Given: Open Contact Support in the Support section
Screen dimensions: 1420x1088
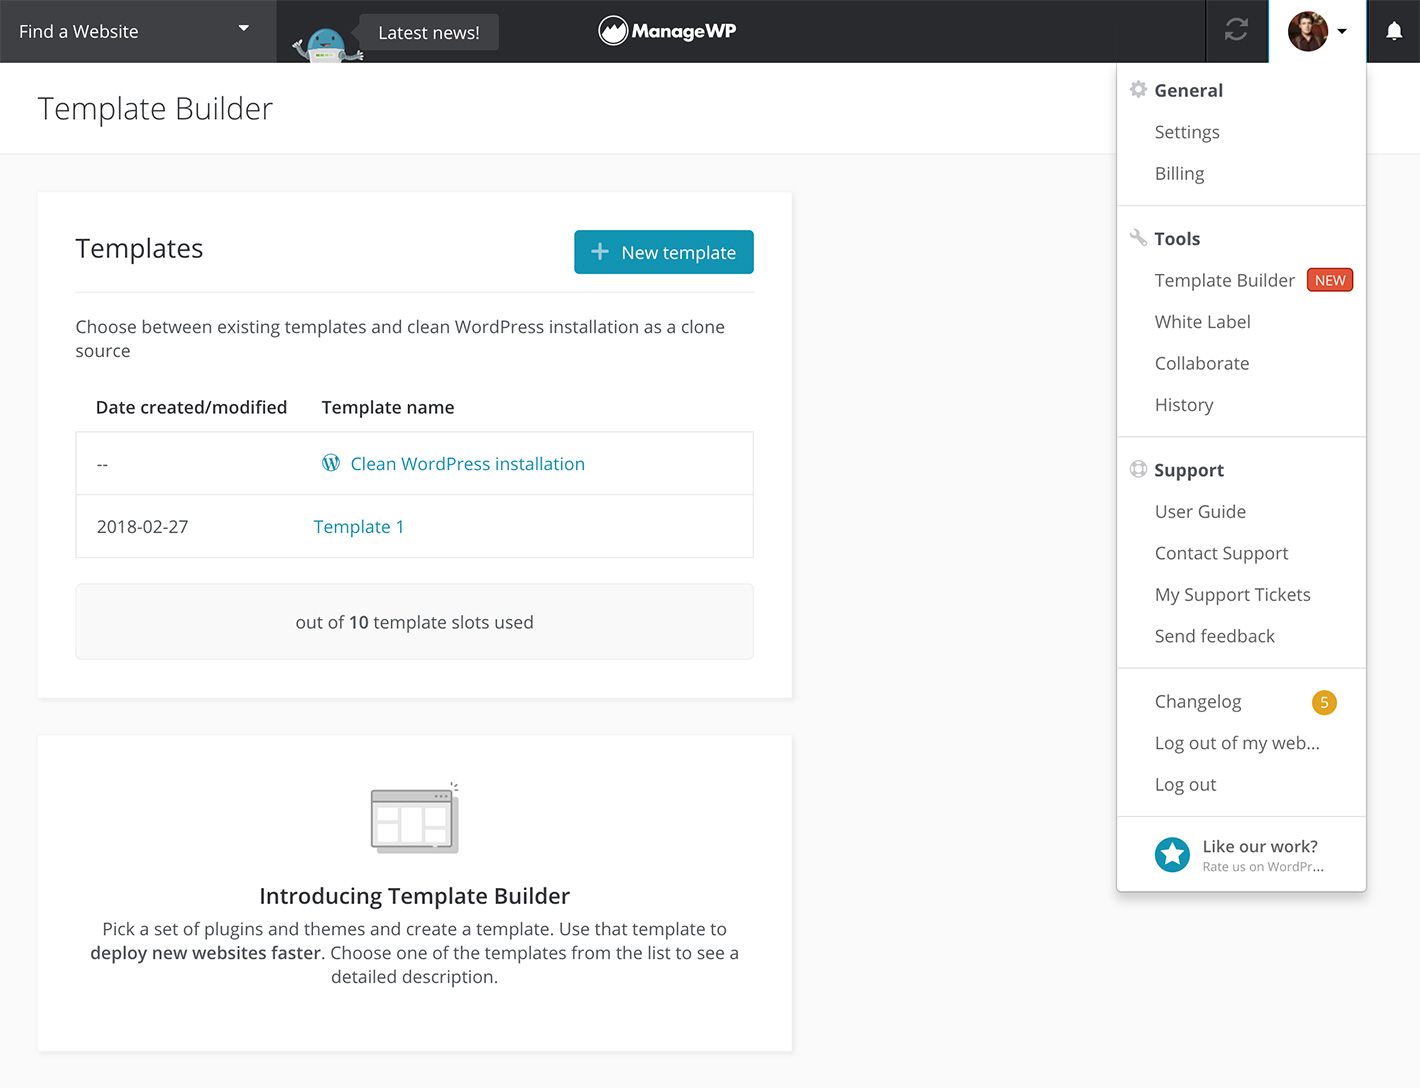Looking at the screenshot, I should click(1221, 553).
